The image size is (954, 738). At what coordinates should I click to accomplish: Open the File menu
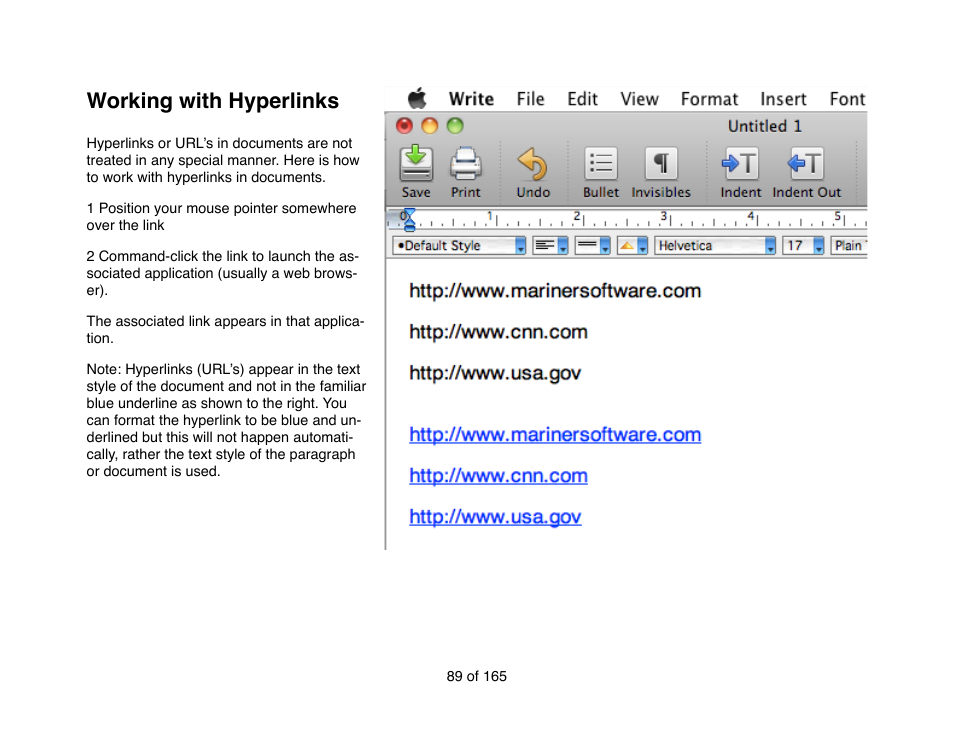coord(530,99)
